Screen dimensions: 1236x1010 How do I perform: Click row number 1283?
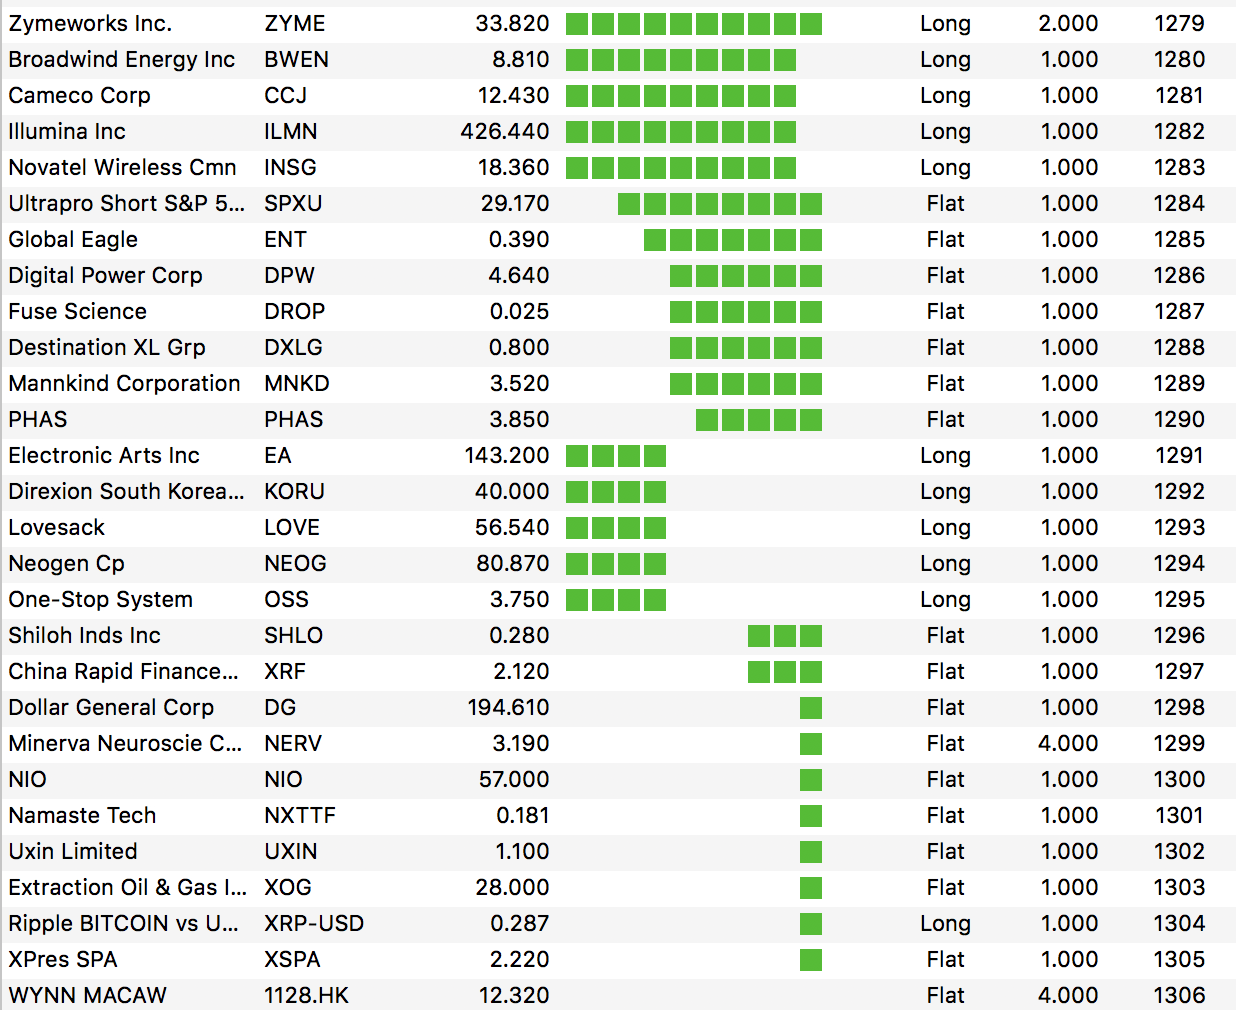[1179, 167]
